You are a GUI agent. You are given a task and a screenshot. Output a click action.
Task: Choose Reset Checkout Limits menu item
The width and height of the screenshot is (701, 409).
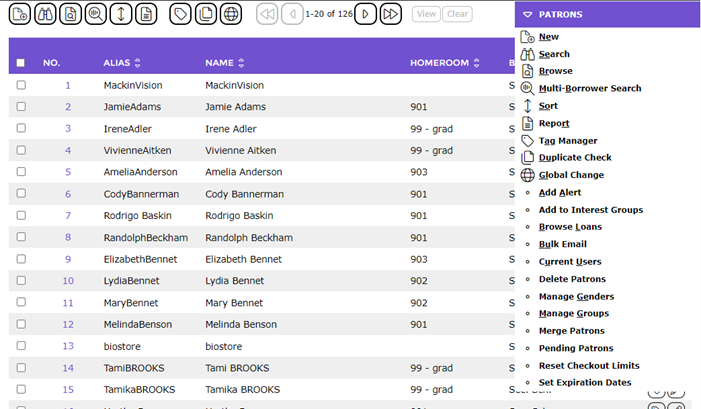(589, 366)
